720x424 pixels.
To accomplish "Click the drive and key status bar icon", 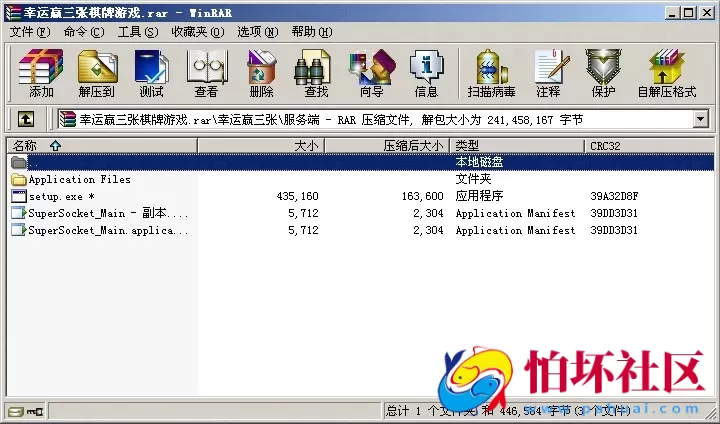I will (26, 410).
